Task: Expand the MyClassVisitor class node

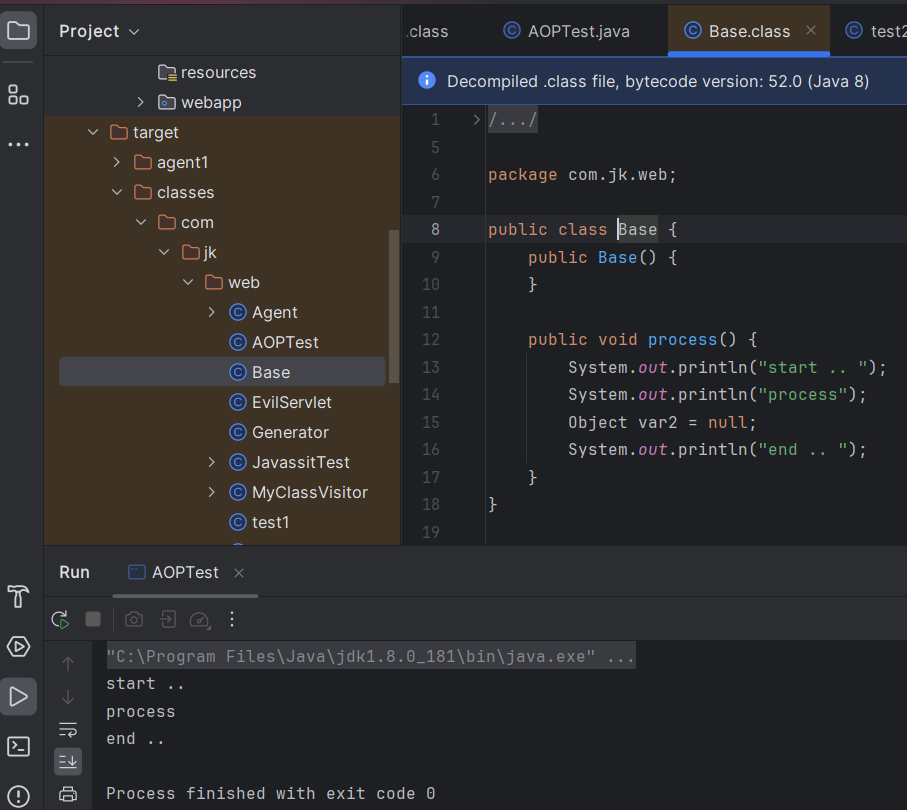Action: point(212,492)
